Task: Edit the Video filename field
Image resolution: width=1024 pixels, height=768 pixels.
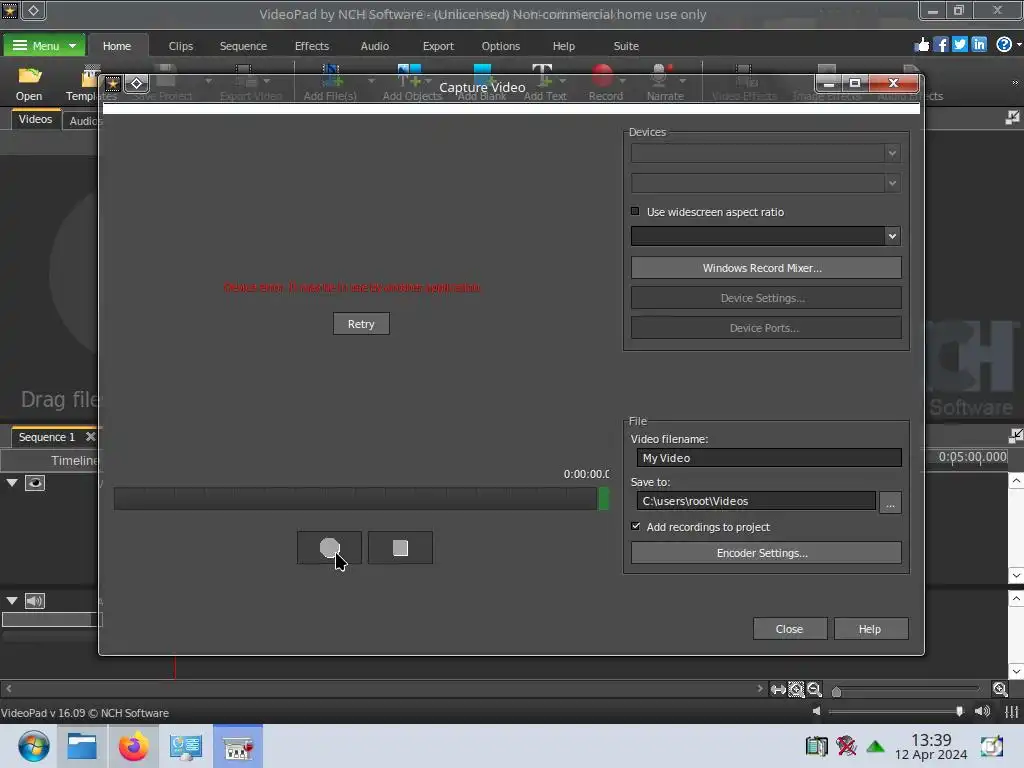Action: pos(769,458)
